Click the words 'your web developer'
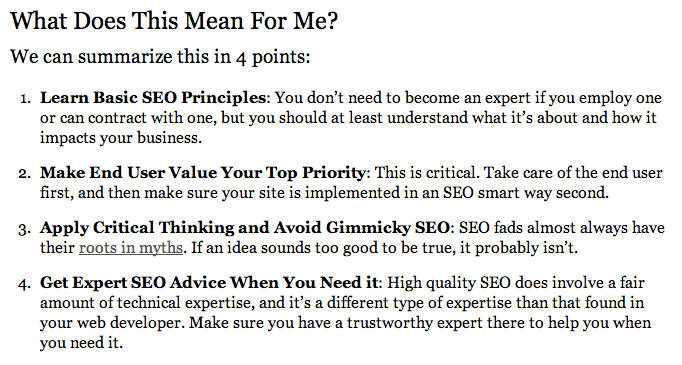Image resolution: width=682 pixels, height=365 pixels. click(112, 323)
